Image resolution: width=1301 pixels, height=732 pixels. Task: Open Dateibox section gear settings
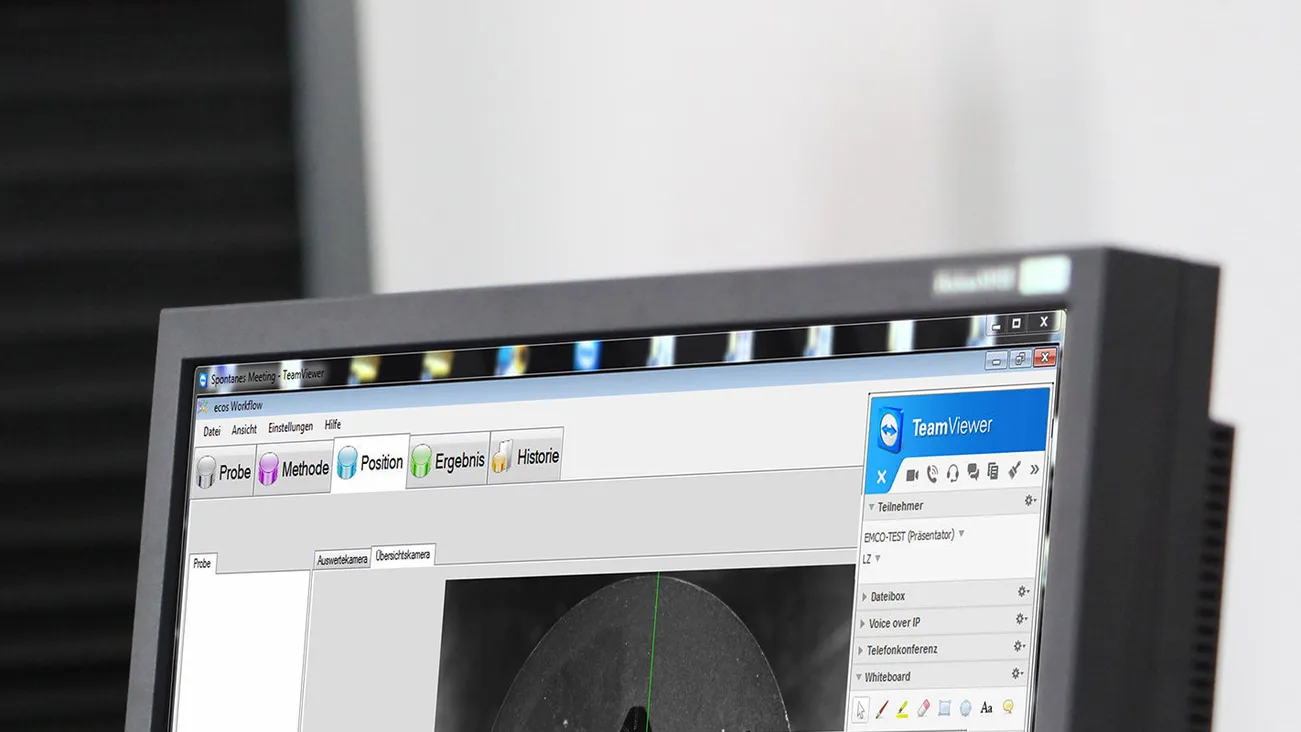point(1022,592)
